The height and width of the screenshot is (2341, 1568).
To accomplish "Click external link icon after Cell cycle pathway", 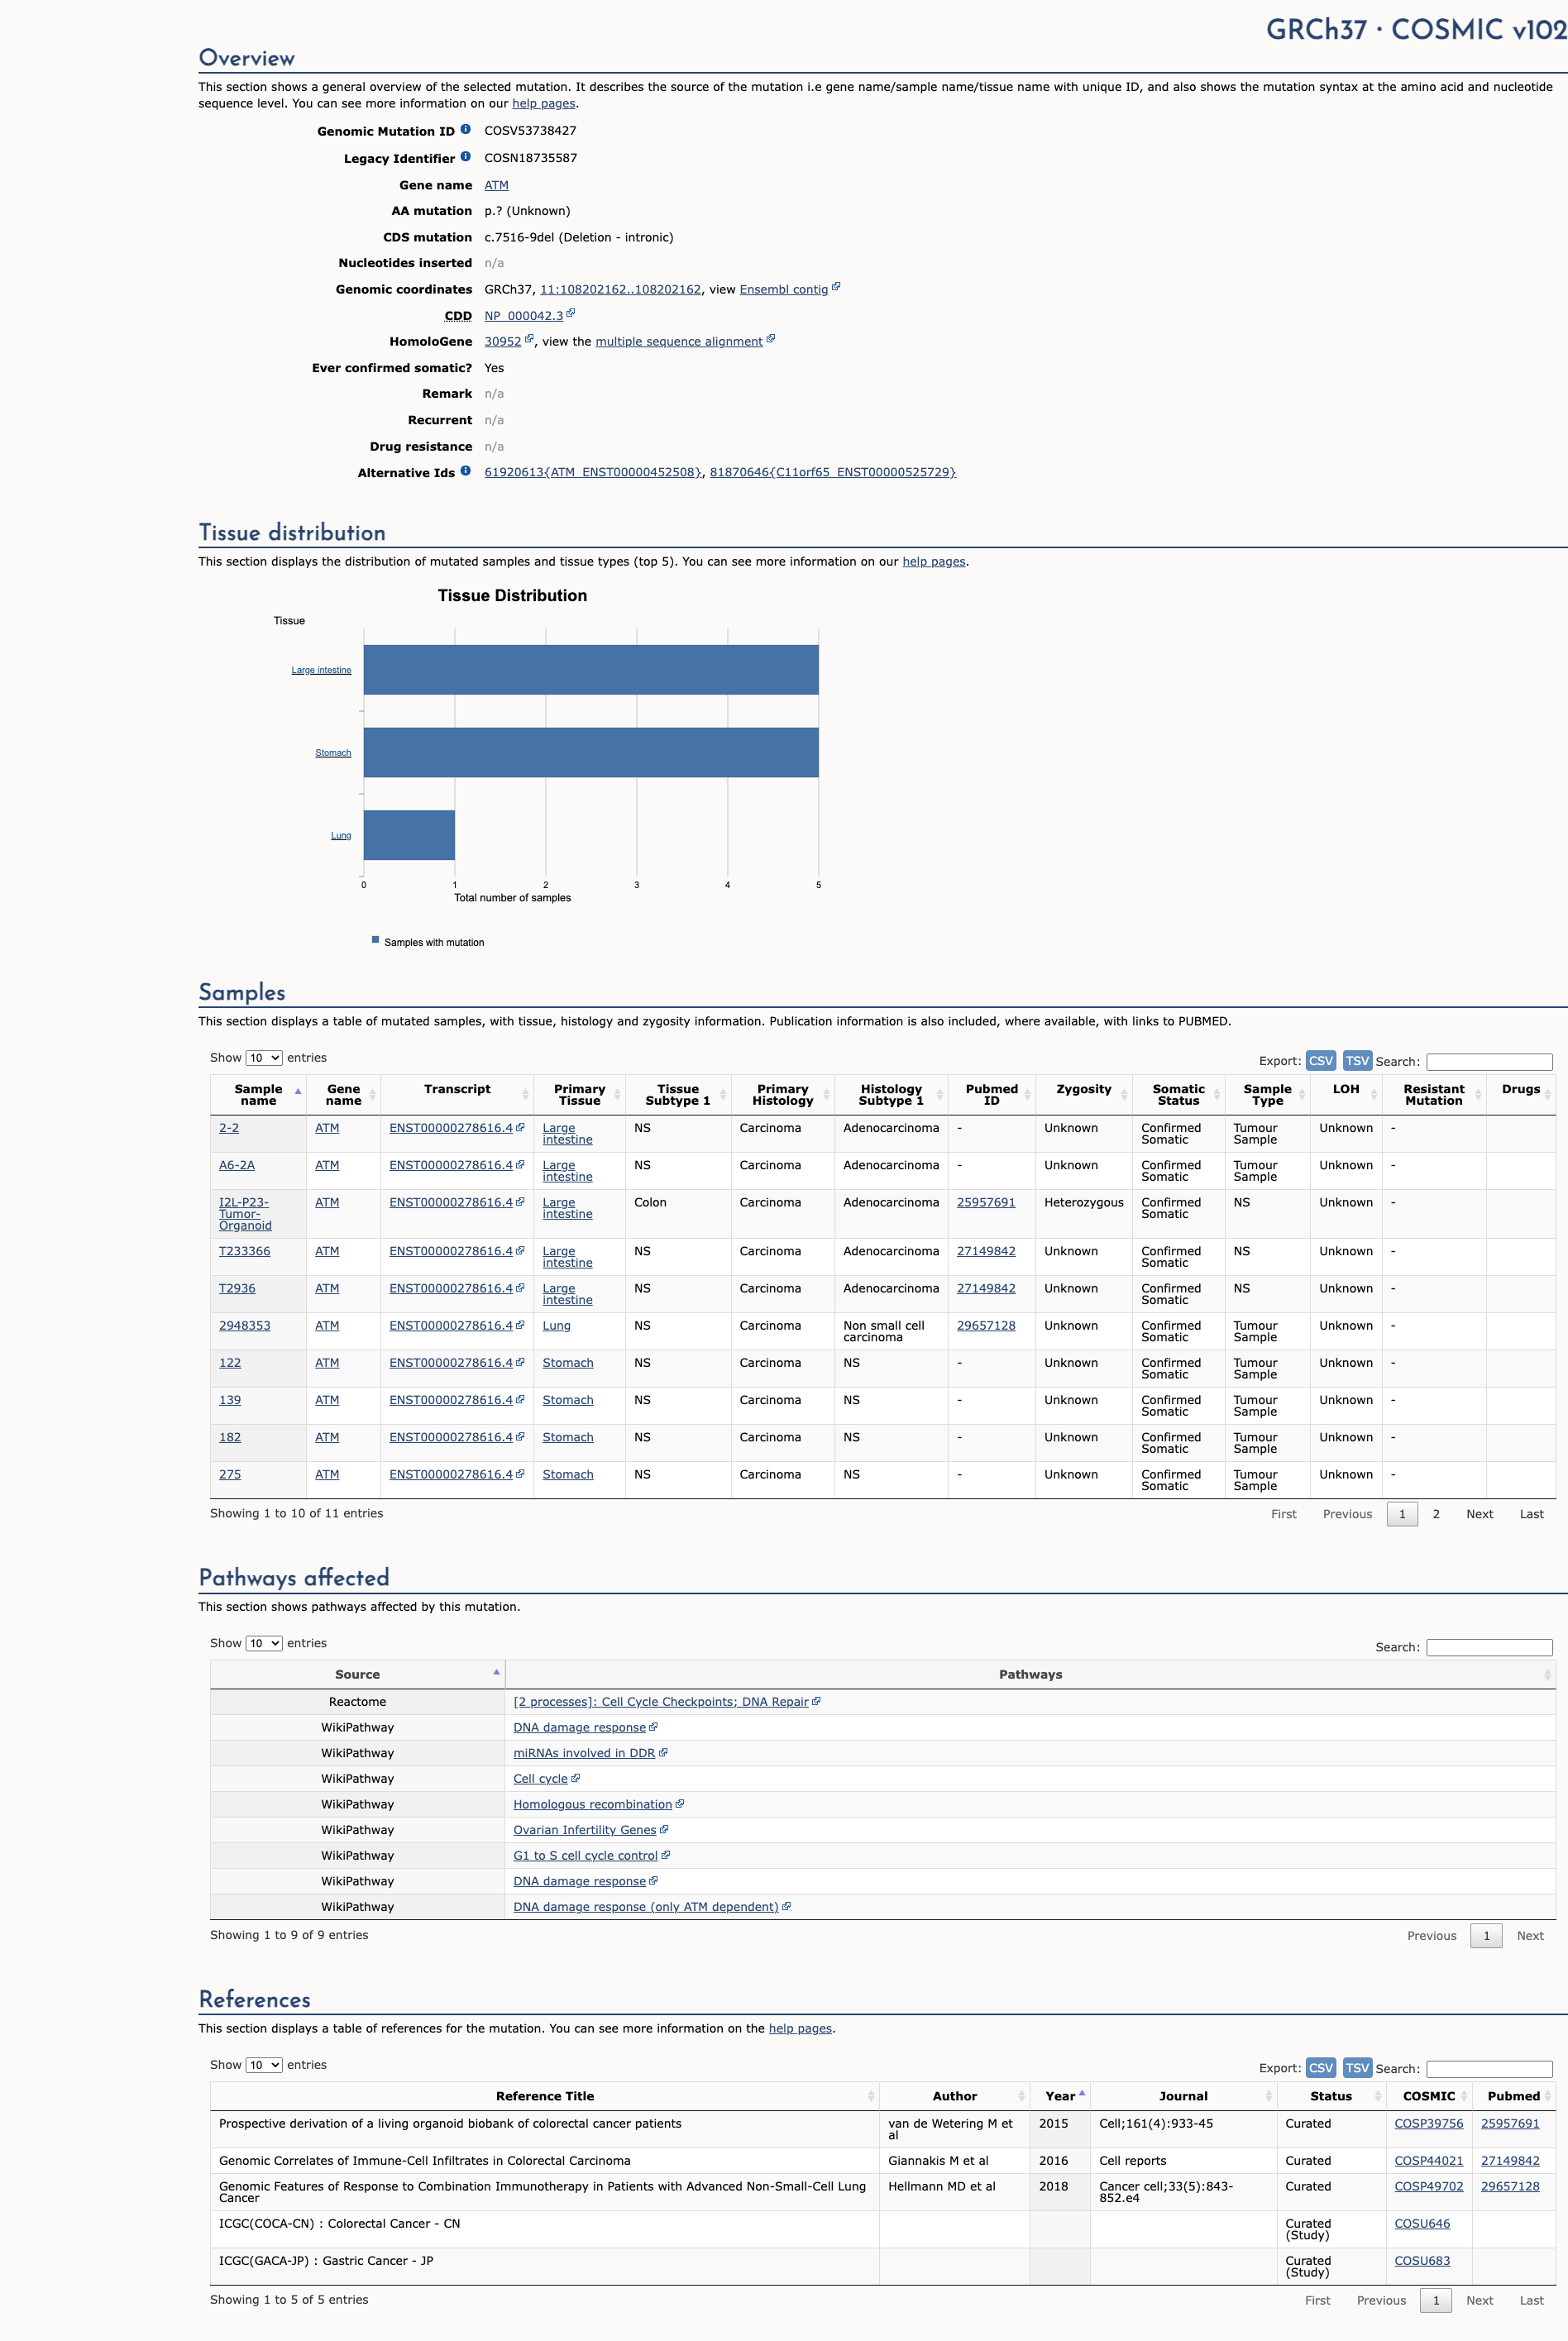I will coord(575,1778).
